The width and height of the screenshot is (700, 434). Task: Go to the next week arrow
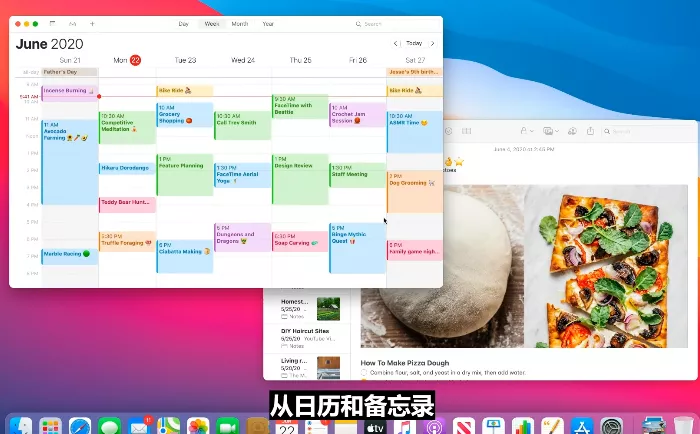[432, 43]
